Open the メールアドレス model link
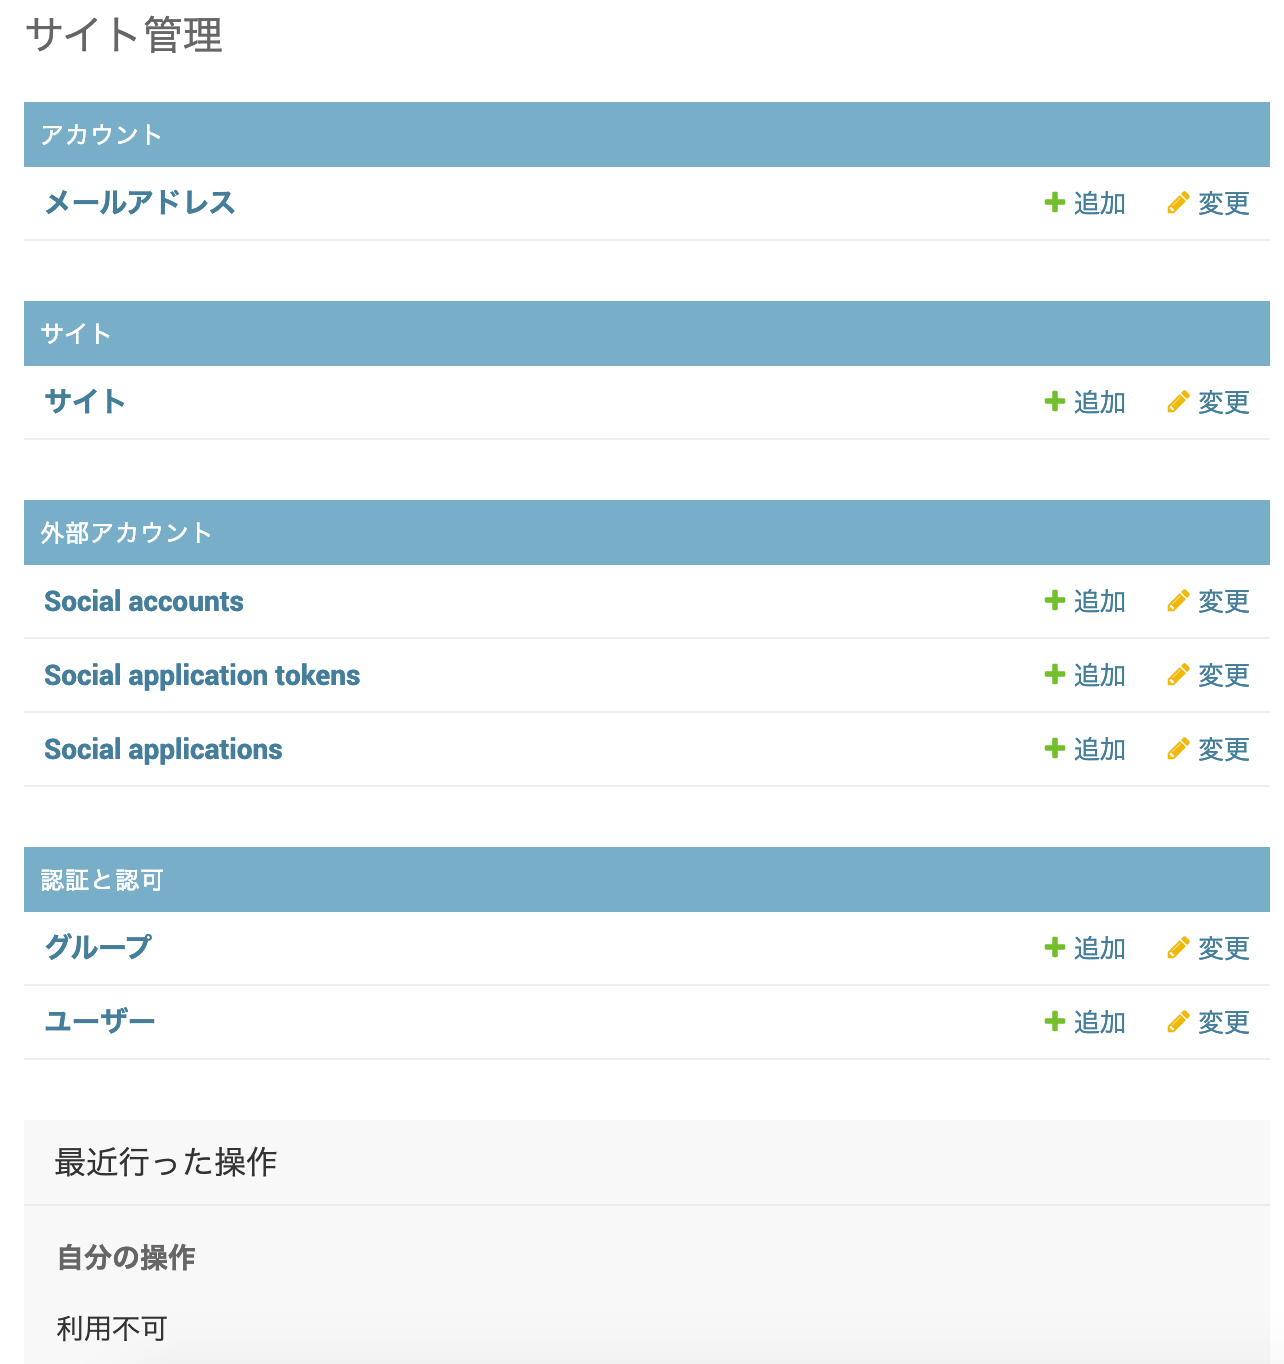 (x=140, y=203)
